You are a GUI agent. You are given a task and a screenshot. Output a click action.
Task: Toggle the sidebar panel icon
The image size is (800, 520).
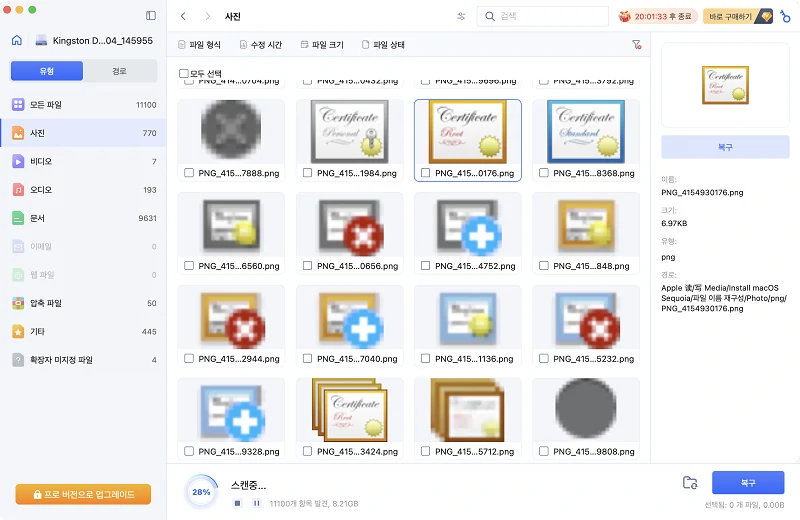[151, 16]
